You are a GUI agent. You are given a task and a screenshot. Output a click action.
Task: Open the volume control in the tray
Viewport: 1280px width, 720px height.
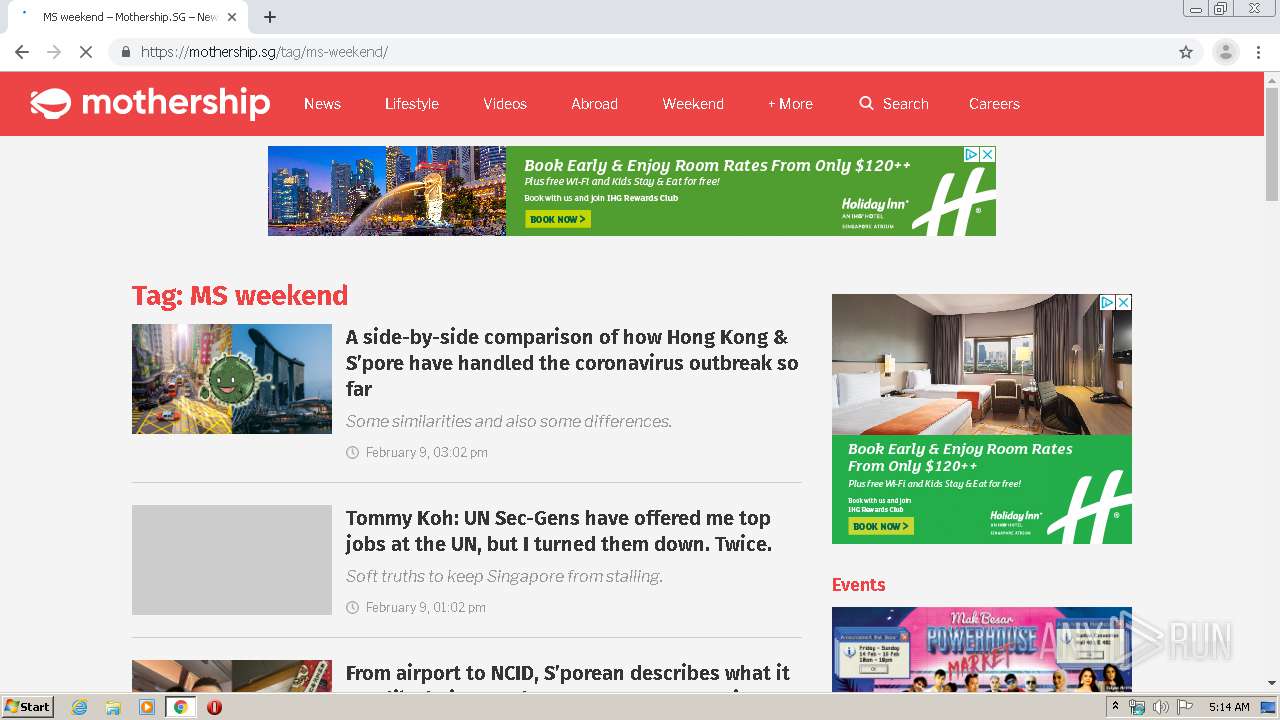[x=1160, y=707]
